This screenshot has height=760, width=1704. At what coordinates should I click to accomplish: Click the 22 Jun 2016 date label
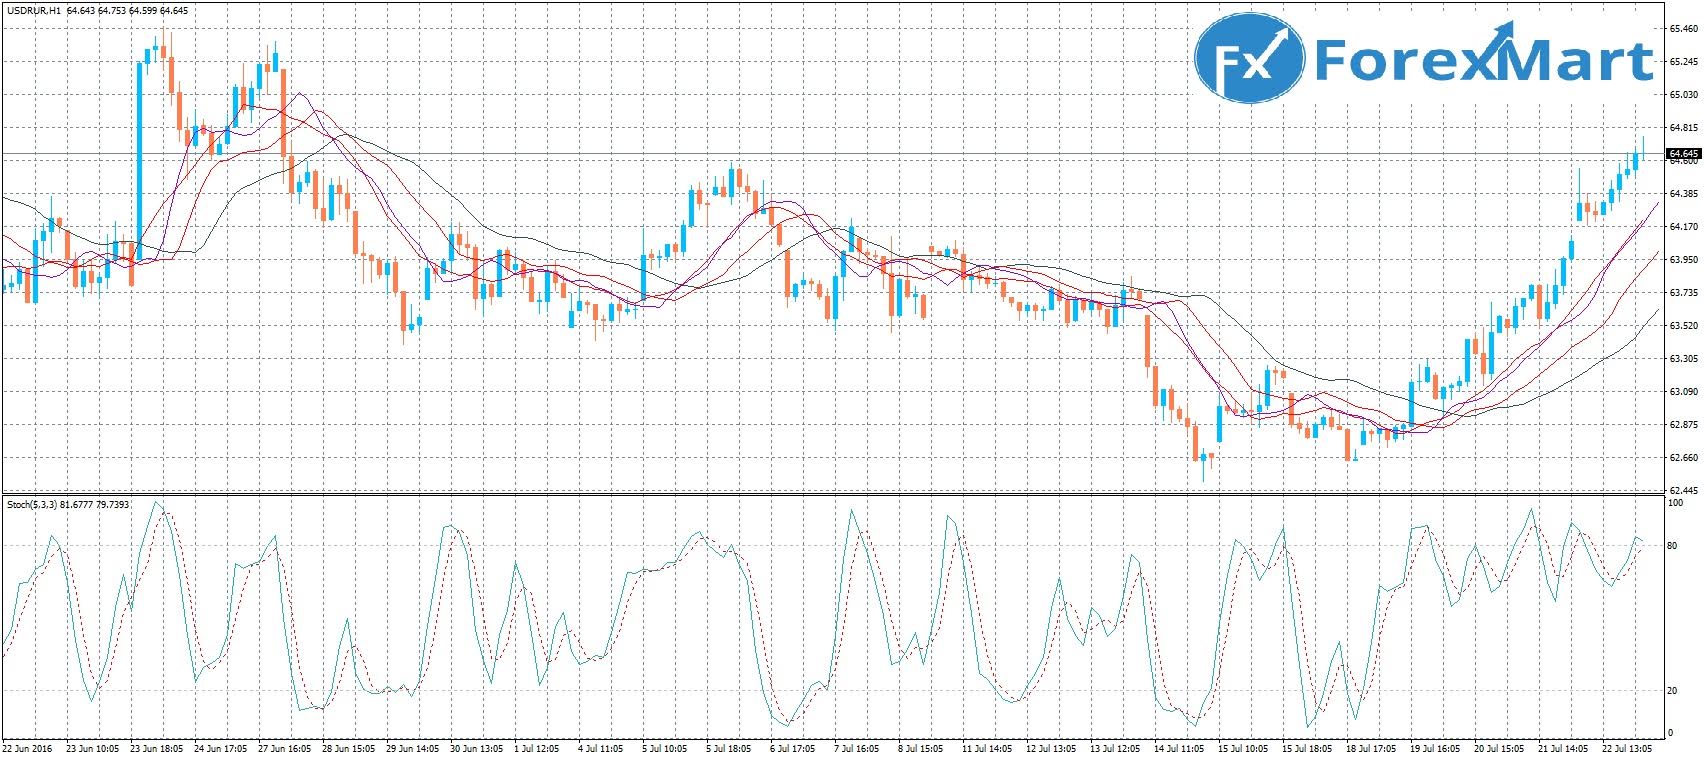[28, 747]
